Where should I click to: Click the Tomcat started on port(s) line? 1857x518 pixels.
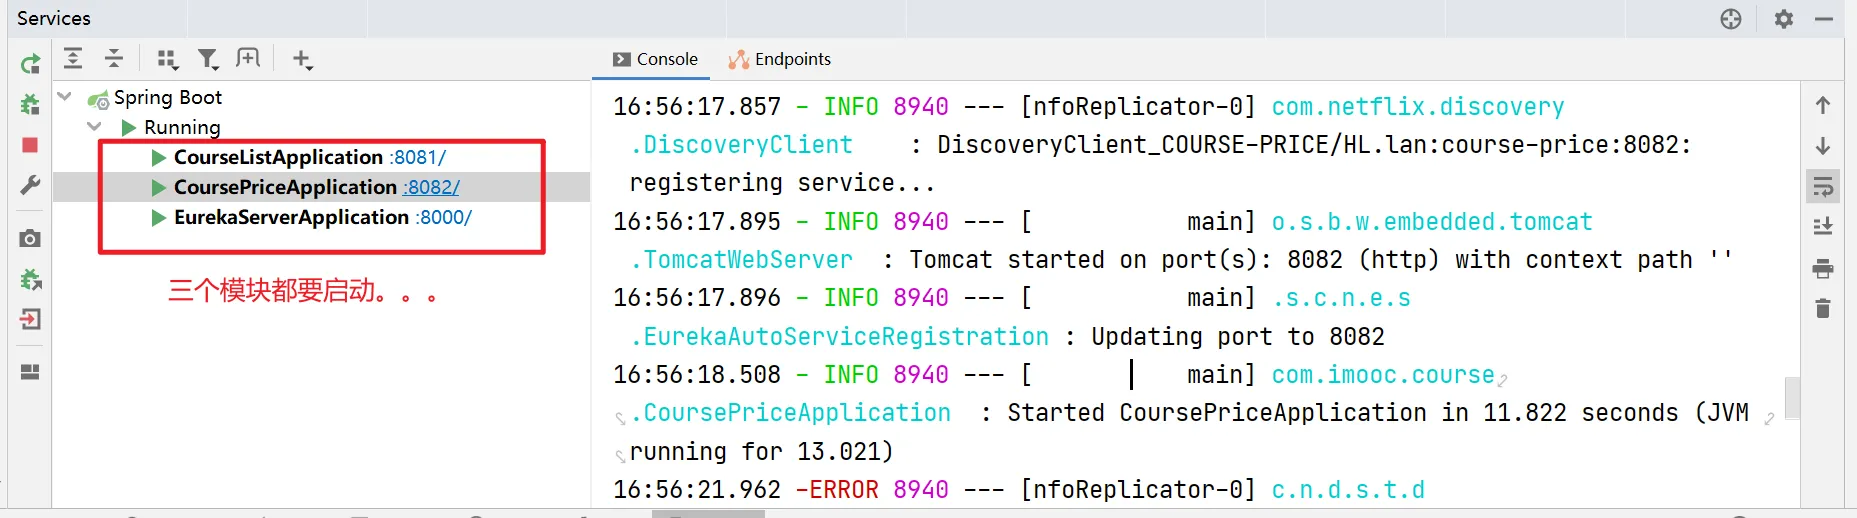(x=1320, y=260)
